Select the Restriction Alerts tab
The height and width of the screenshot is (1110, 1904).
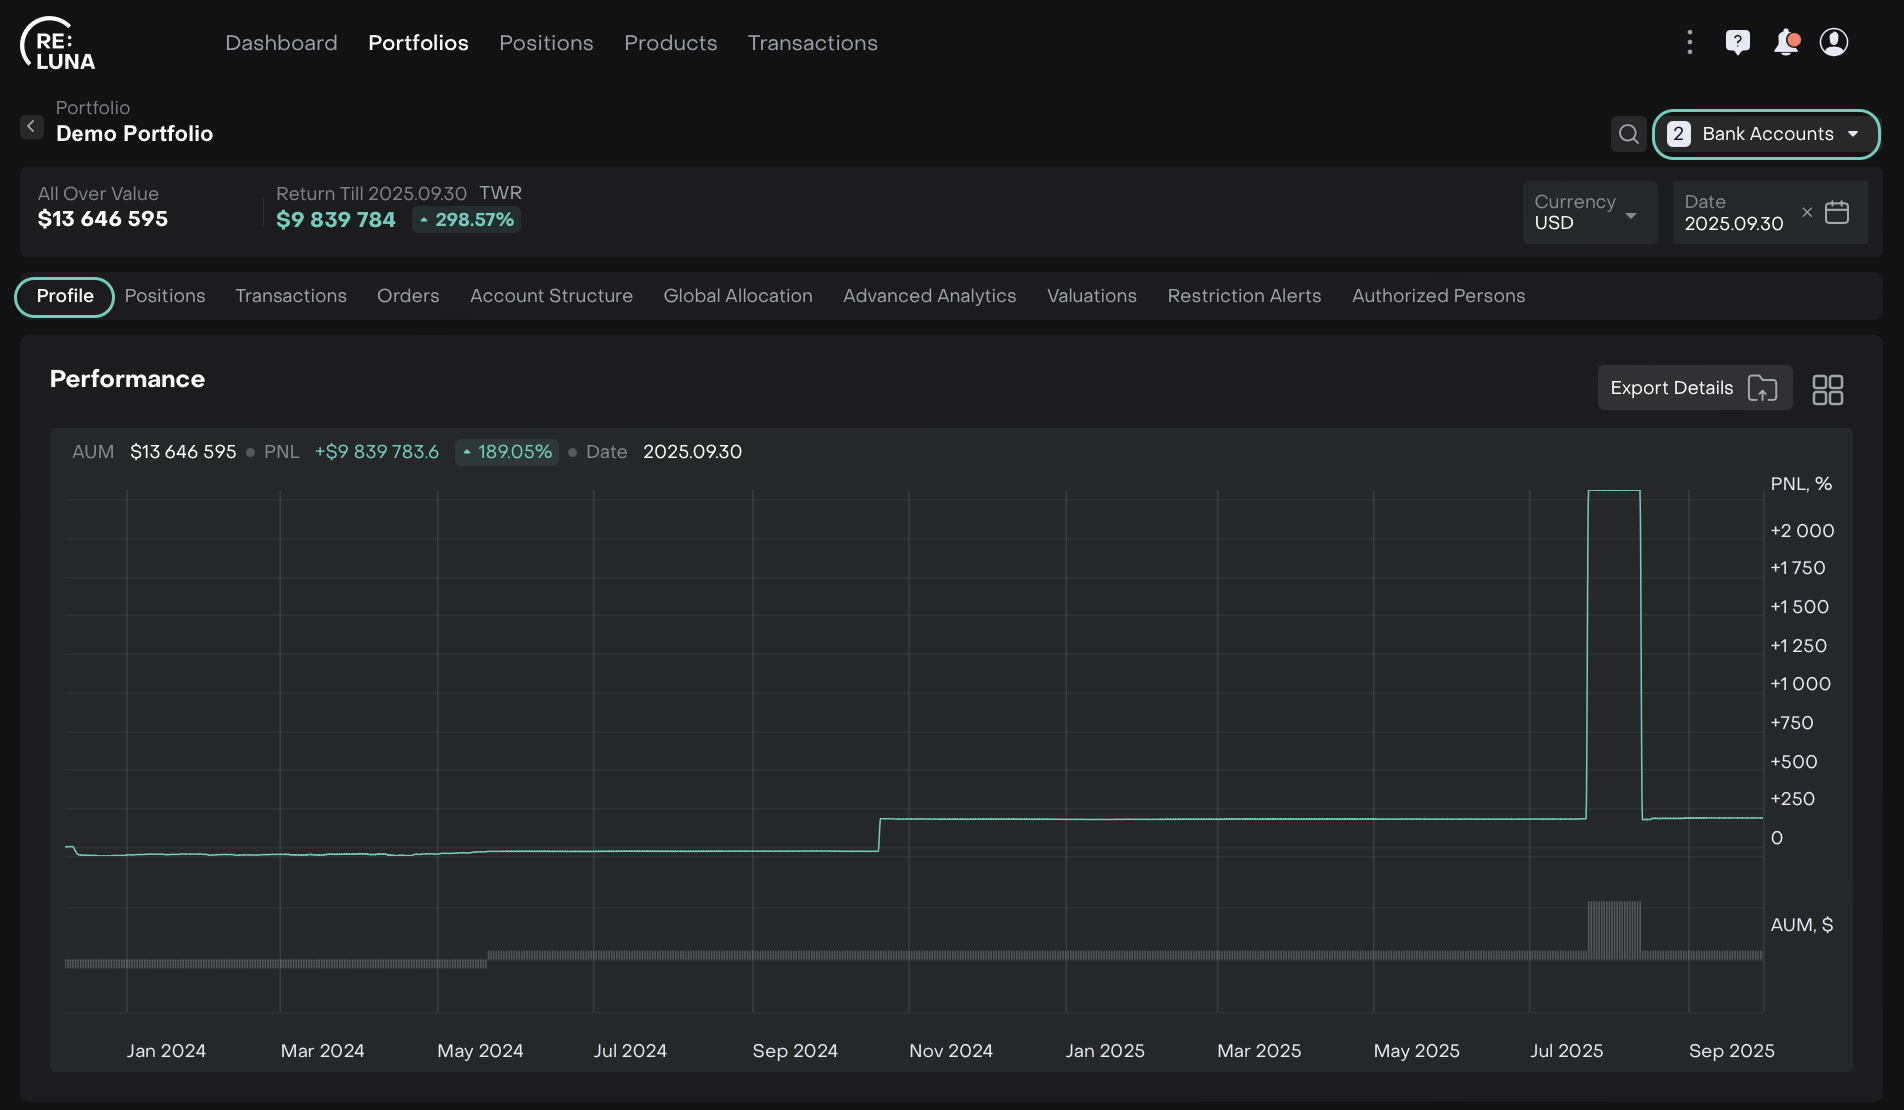pyautogui.click(x=1244, y=296)
